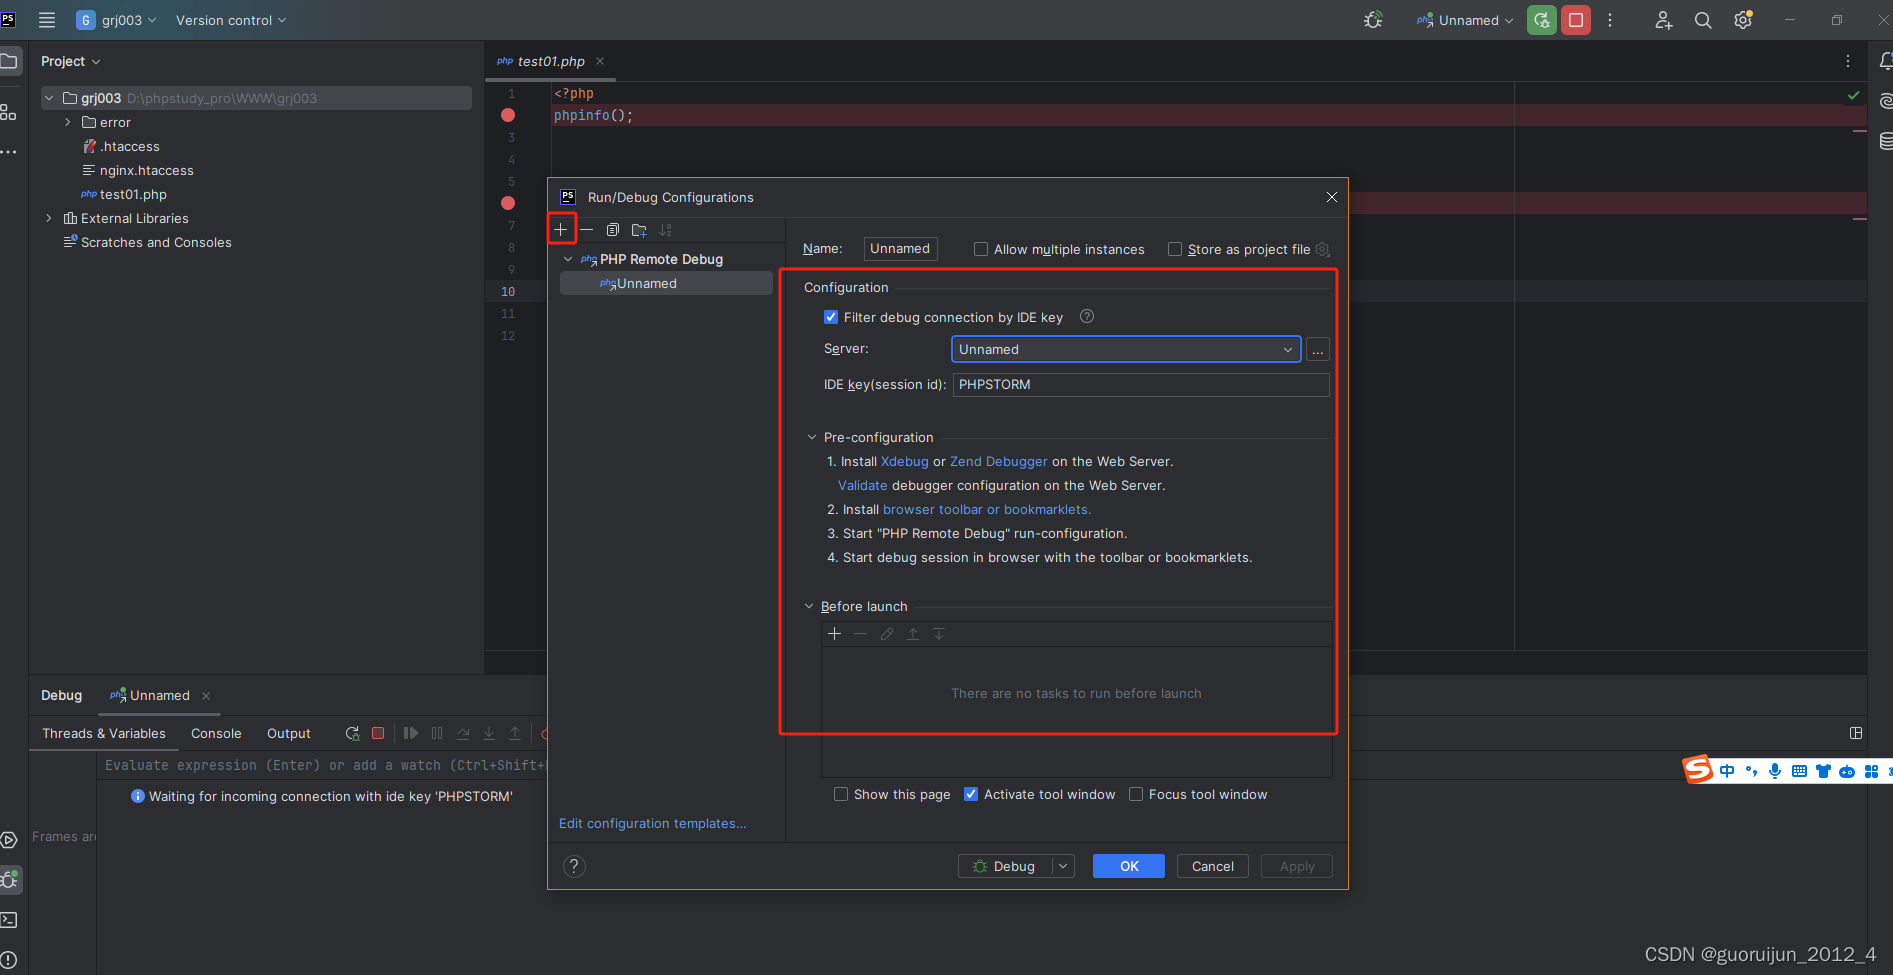1893x975 pixels.
Task: Switch to Console tab
Action: (216, 734)
